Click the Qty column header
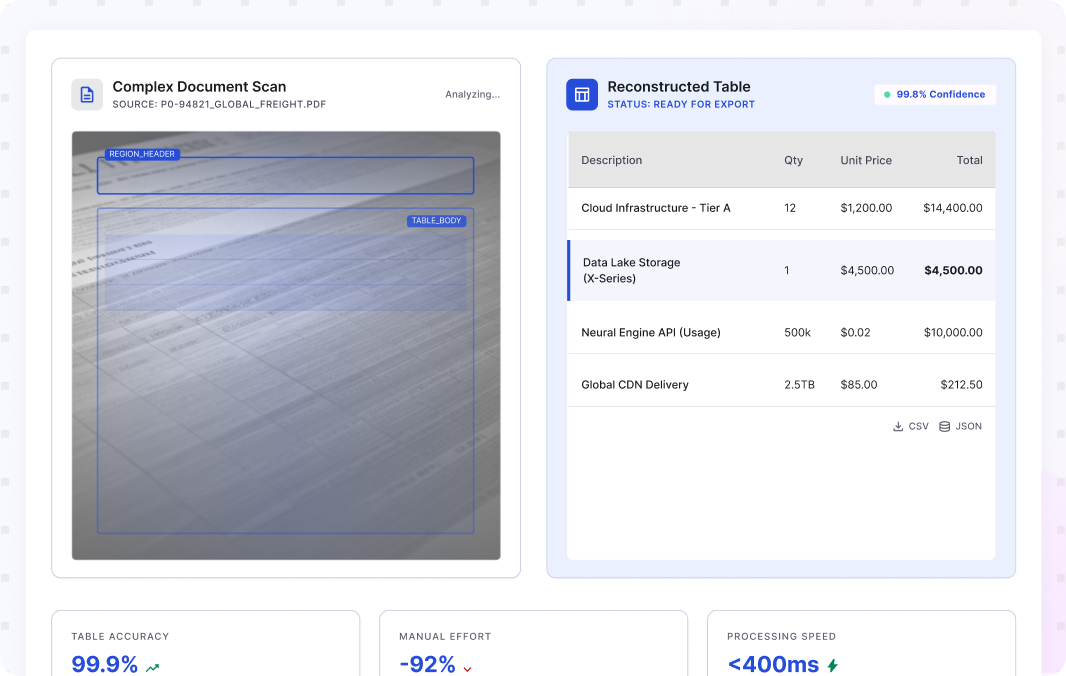This screenshot has width=1066, height=676. (x=793, y=160)
